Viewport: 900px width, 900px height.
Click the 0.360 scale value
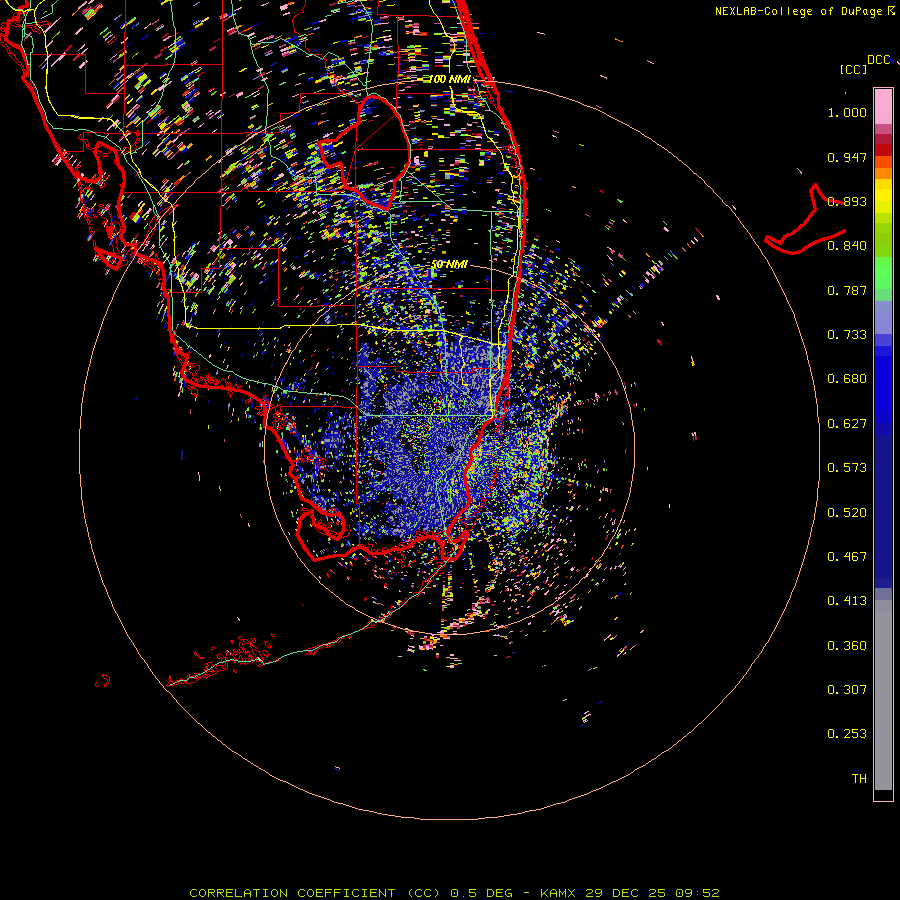pyautogui.click(x=847, y=646)
